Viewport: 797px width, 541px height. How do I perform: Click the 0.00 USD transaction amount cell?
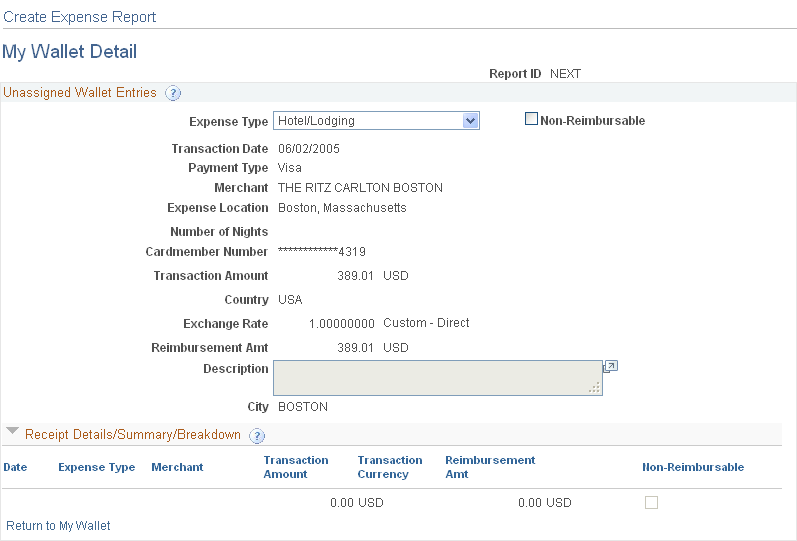click(x=357, y=503)
